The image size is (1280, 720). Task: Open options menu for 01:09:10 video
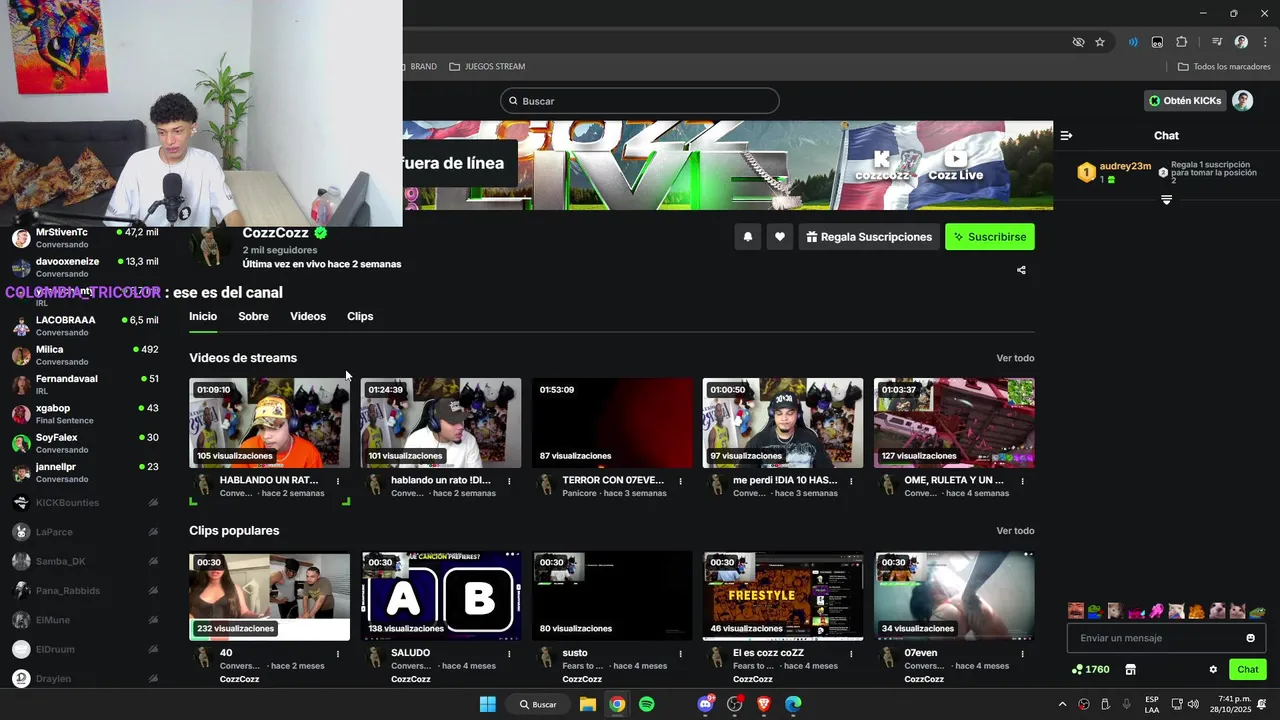pyautogui.click(x=338, y=481)
